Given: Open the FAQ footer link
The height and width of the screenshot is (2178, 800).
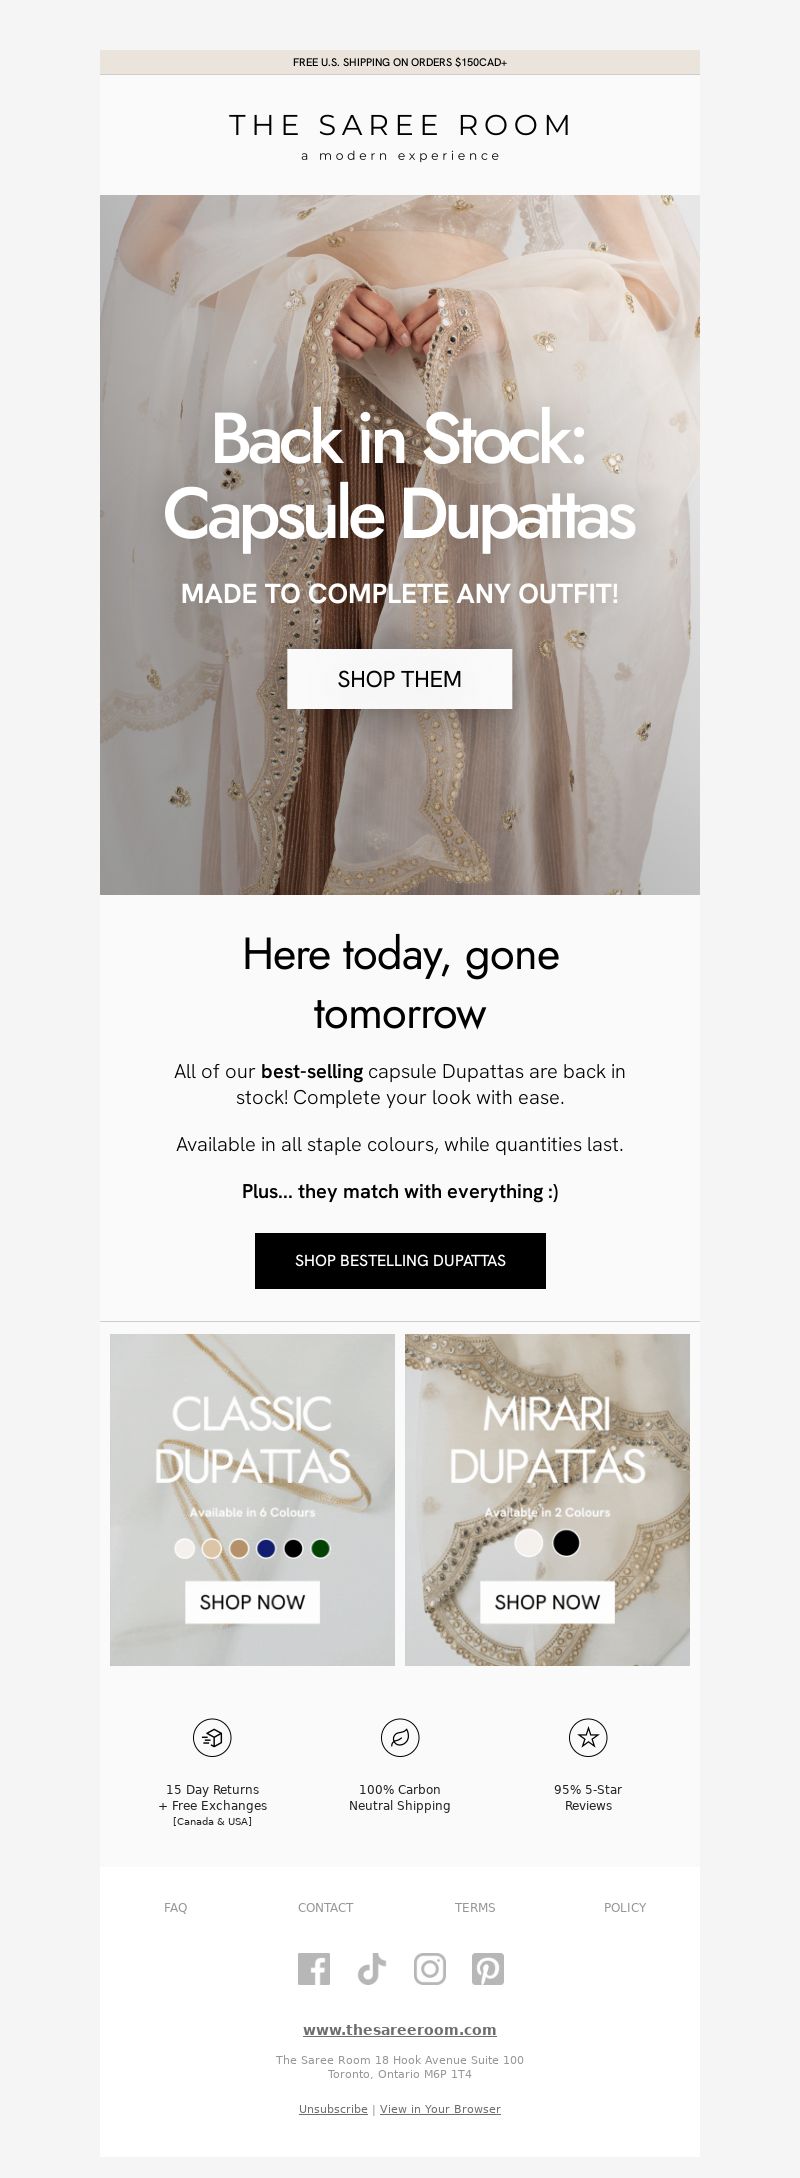Looking at the screenshot, I should pyautogui.click(x=175, y=1907).
